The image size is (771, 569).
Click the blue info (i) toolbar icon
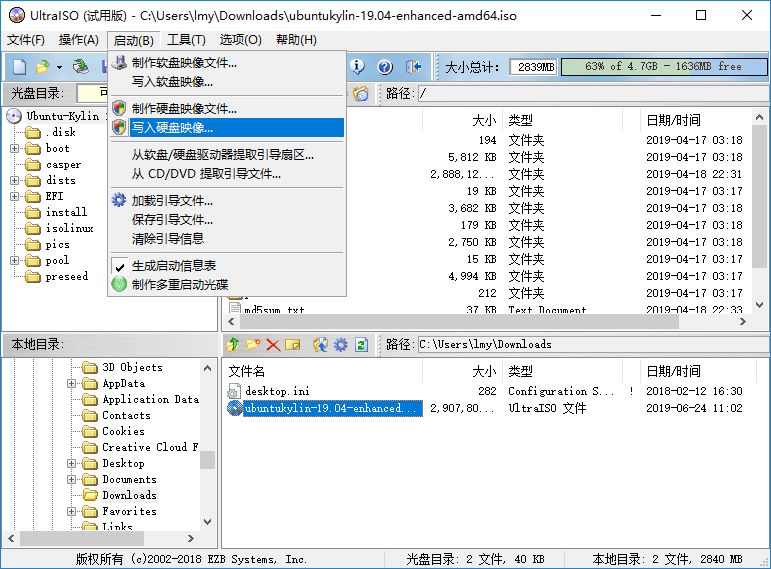point(357,66)
